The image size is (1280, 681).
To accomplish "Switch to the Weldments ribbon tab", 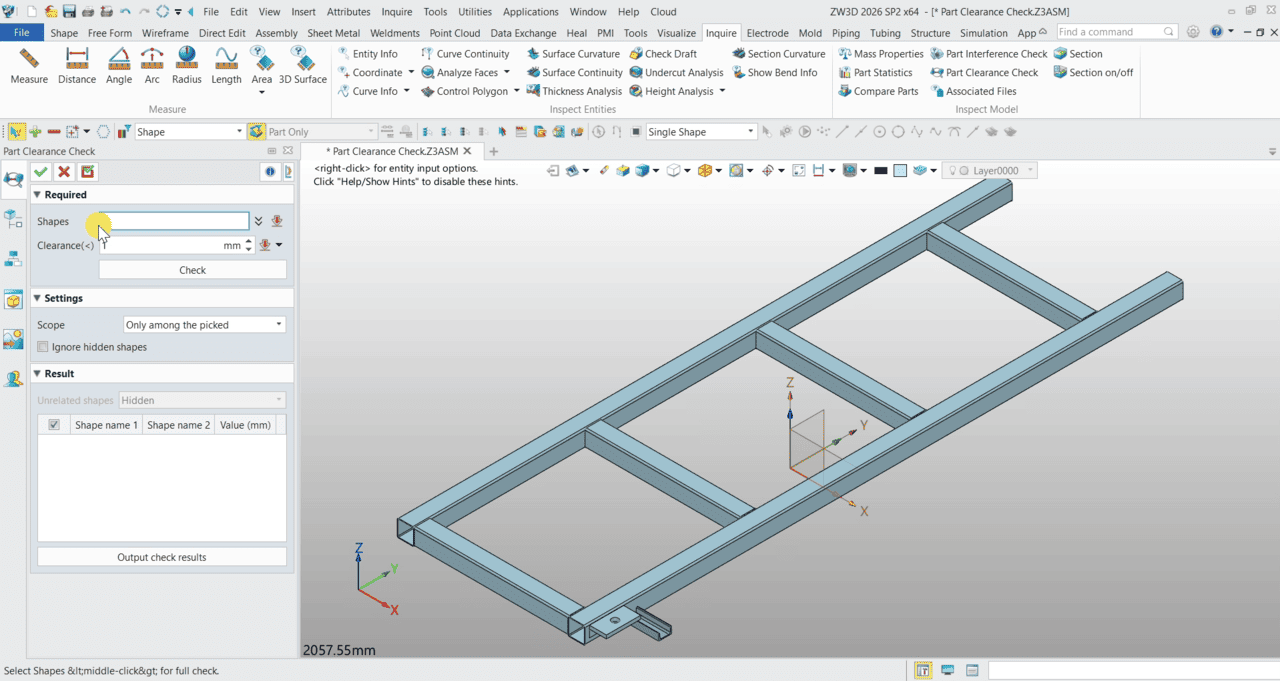I will pos(395,33).
